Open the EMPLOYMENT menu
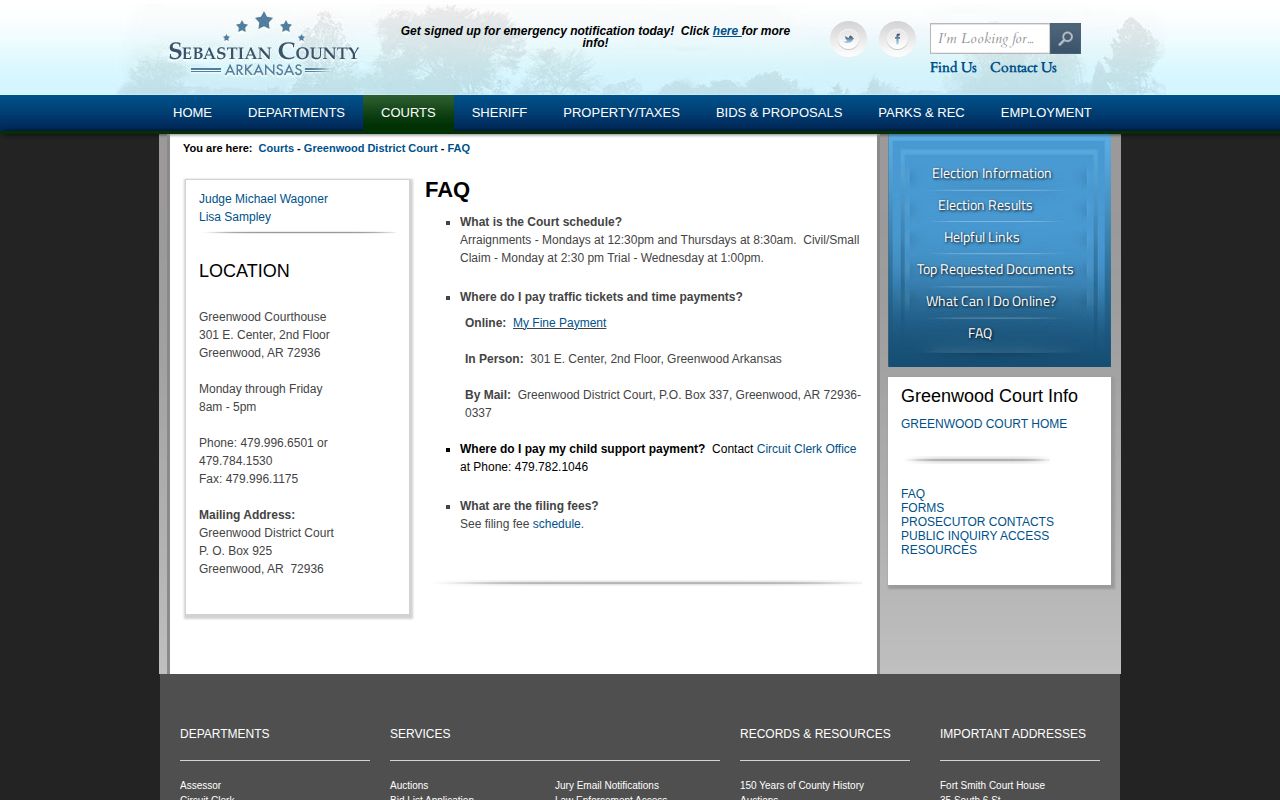 point(1046,113)
